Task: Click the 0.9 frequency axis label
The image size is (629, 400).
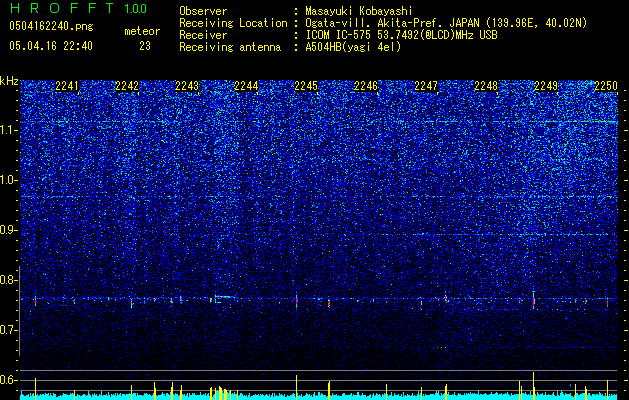Action: coord(7,230)
